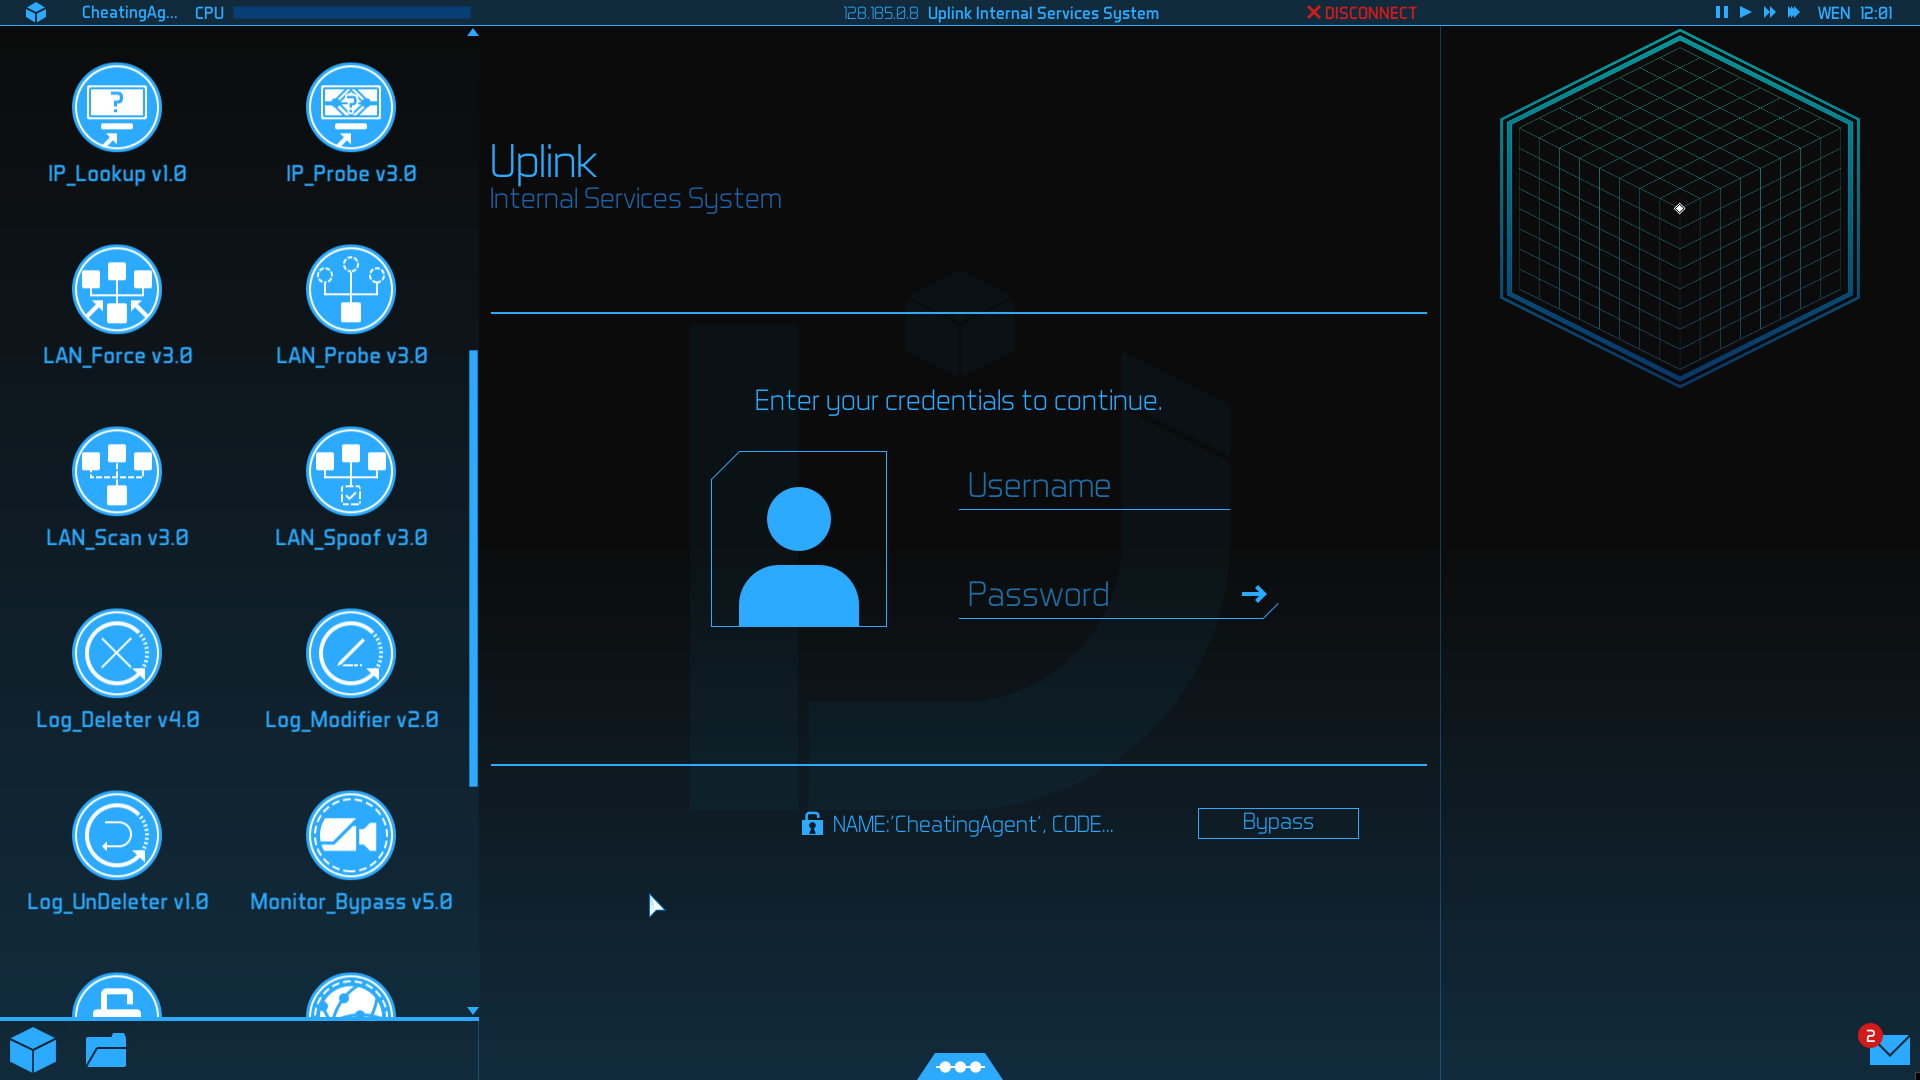
Task: Click the software list scrollbar thumb
Action: [x=473, y=568]
